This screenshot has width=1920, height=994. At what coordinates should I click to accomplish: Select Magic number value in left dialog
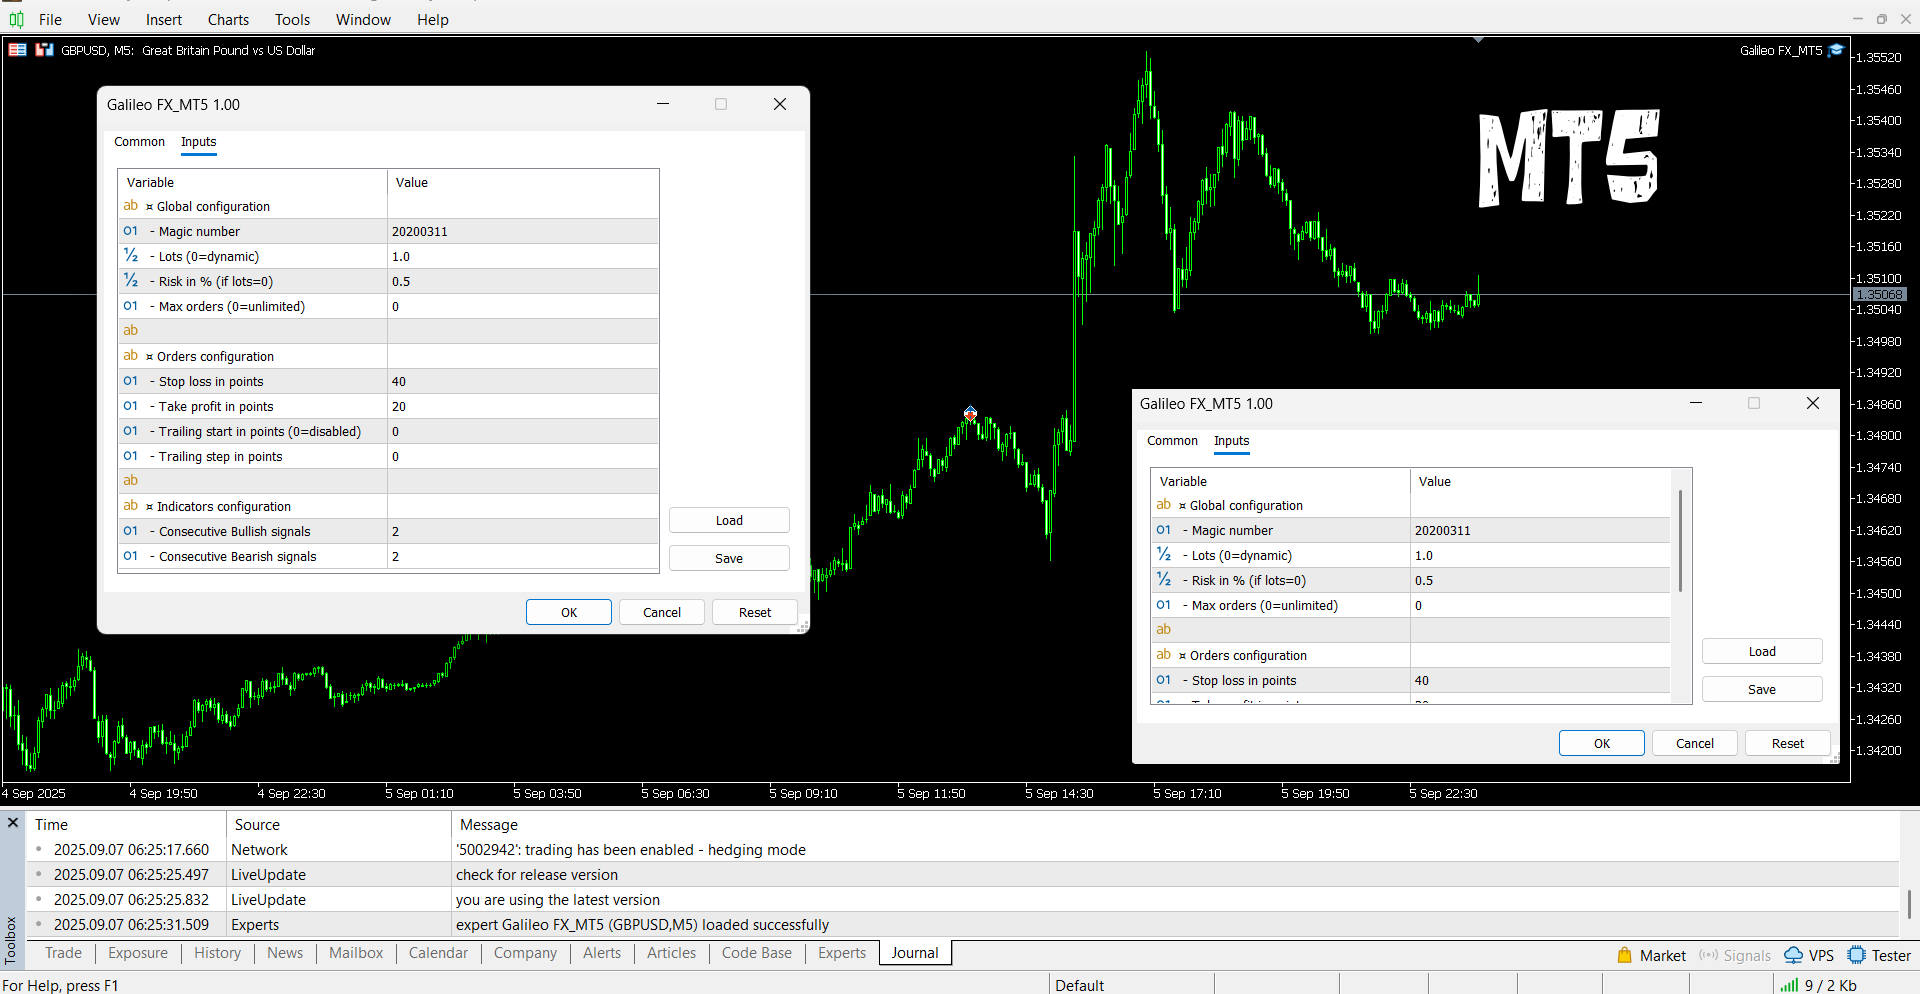523,231
